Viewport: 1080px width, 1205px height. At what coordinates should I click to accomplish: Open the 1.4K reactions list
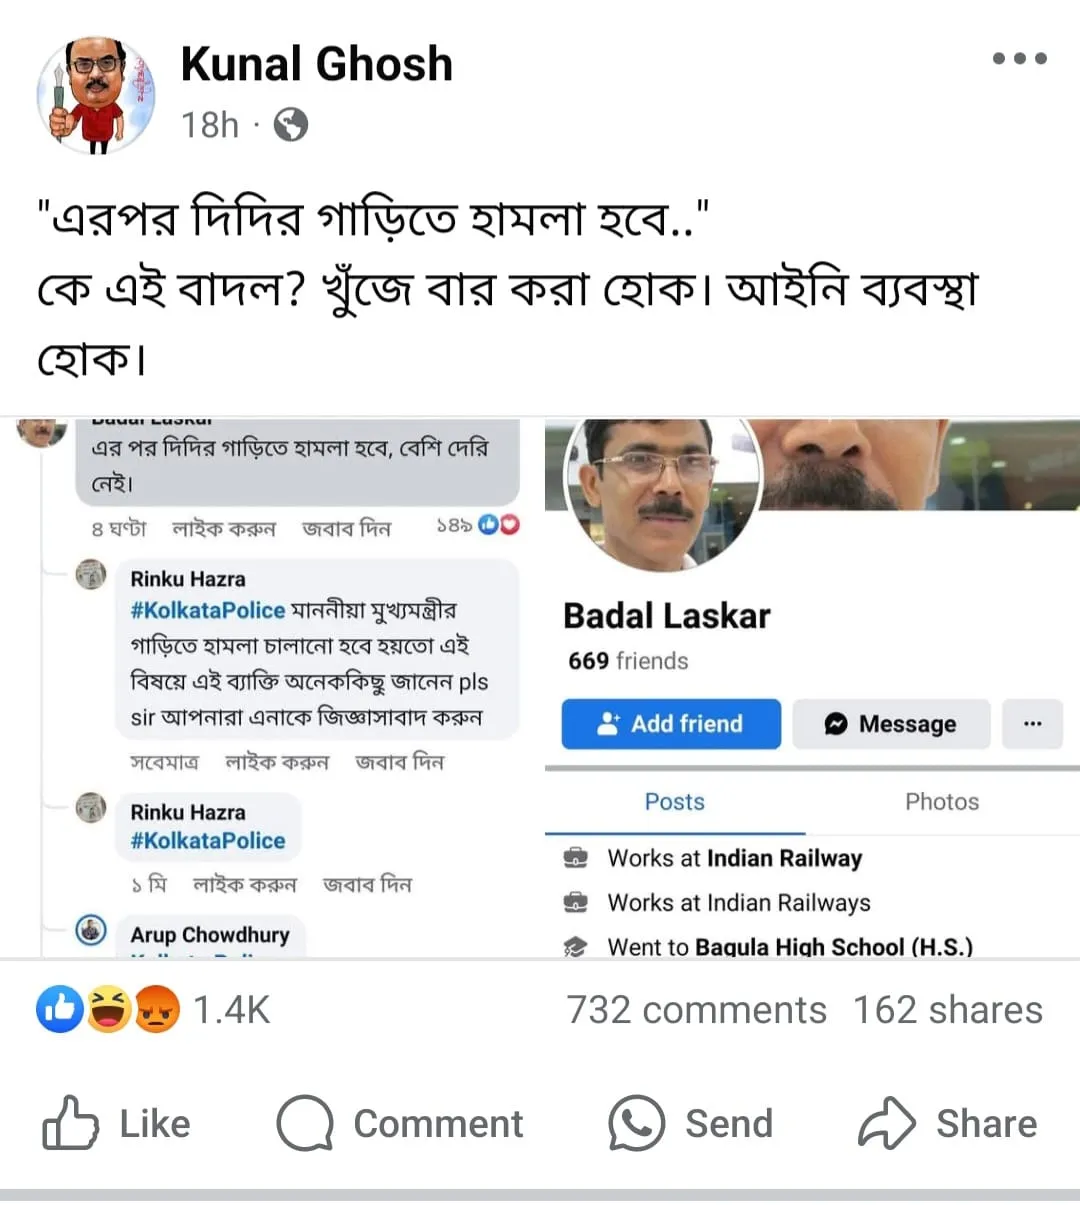(x=231, y=1010)
